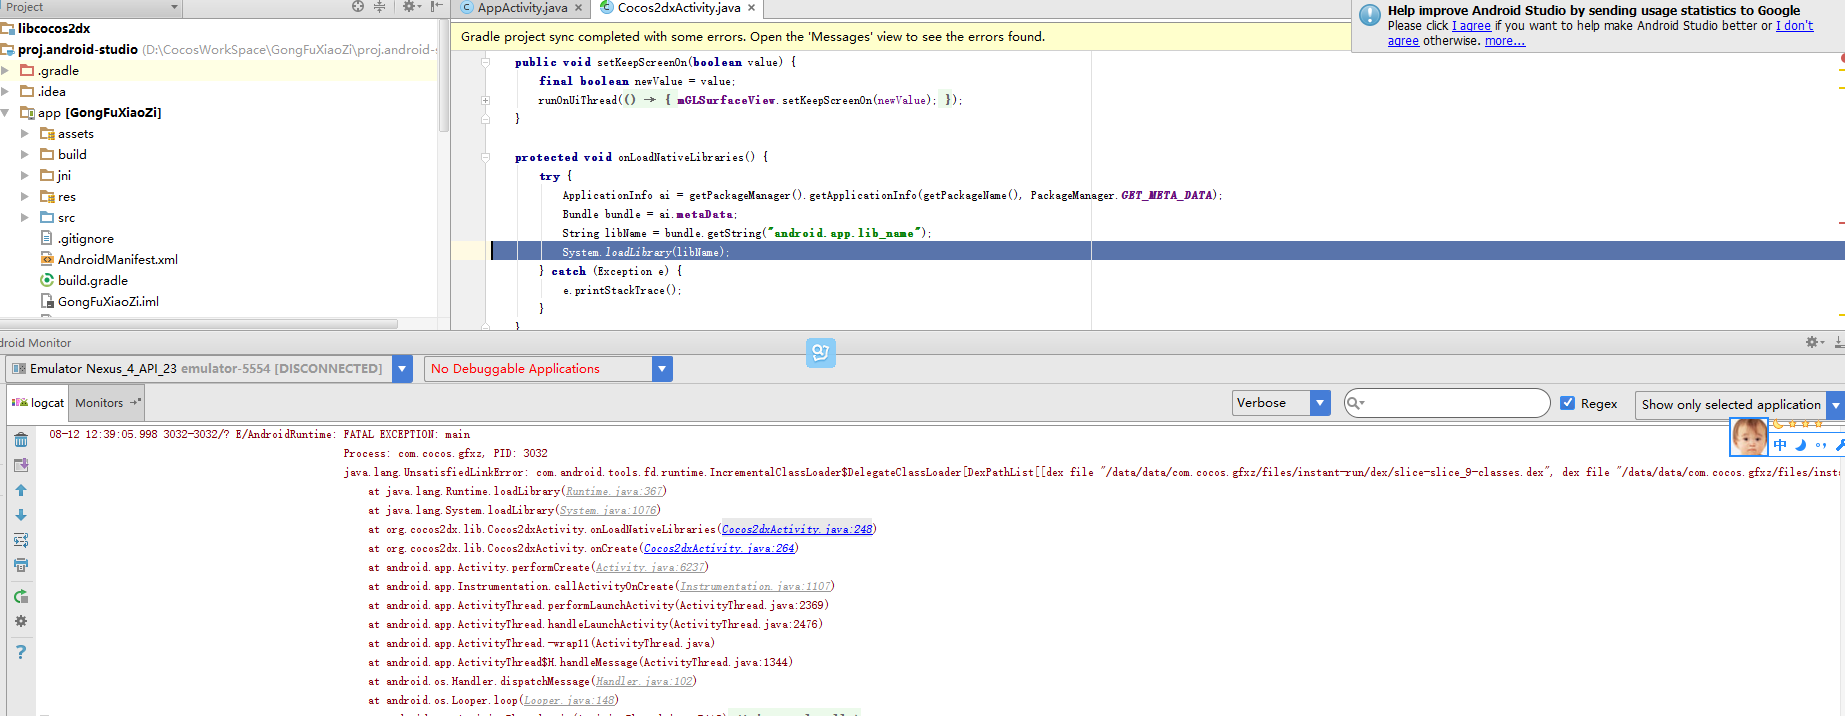This screenshot has height=716, width=1845.
Task: Expand the jni folder
Action: click(x=25, y=175)
